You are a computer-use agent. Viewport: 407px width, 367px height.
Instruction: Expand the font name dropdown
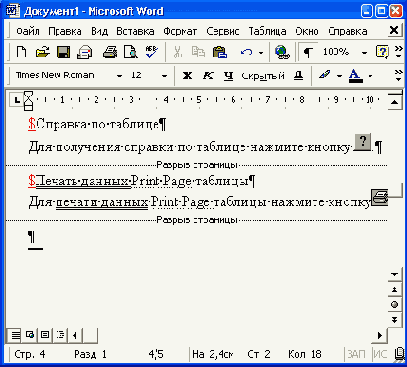[119, 76]
